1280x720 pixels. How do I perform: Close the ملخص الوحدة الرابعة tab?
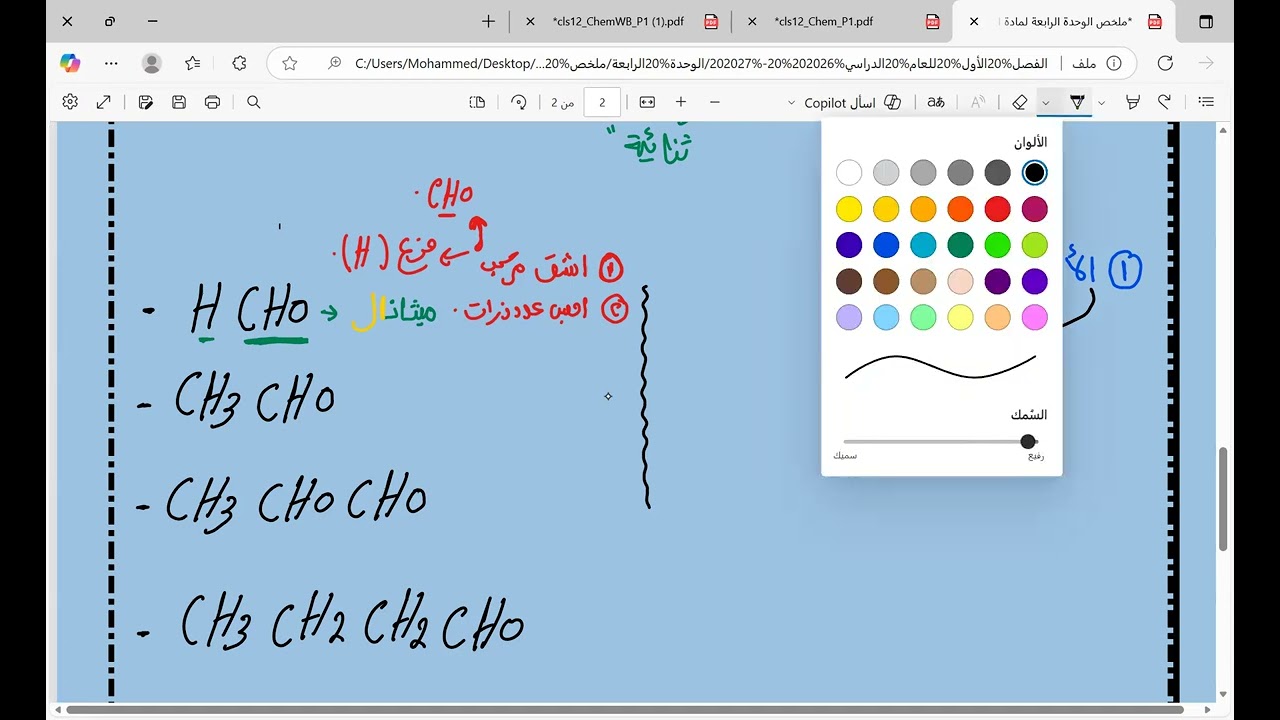[974, 21]
